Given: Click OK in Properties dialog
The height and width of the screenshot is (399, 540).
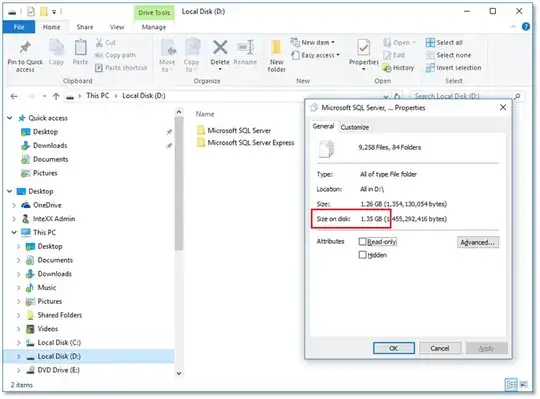Looking at the screenshot, I should 394,348.
